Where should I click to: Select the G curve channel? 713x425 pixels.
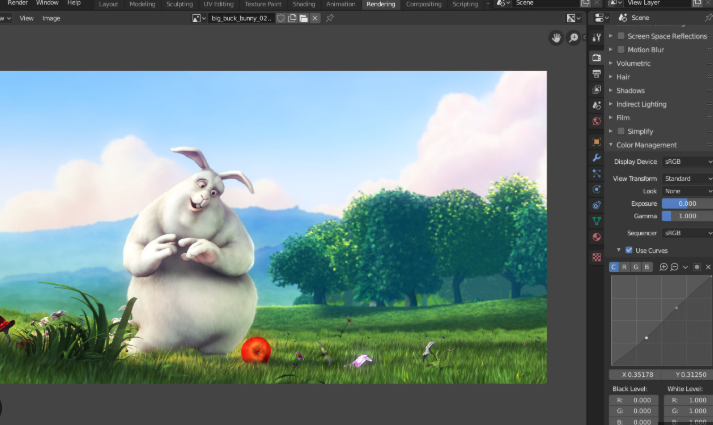636,267
